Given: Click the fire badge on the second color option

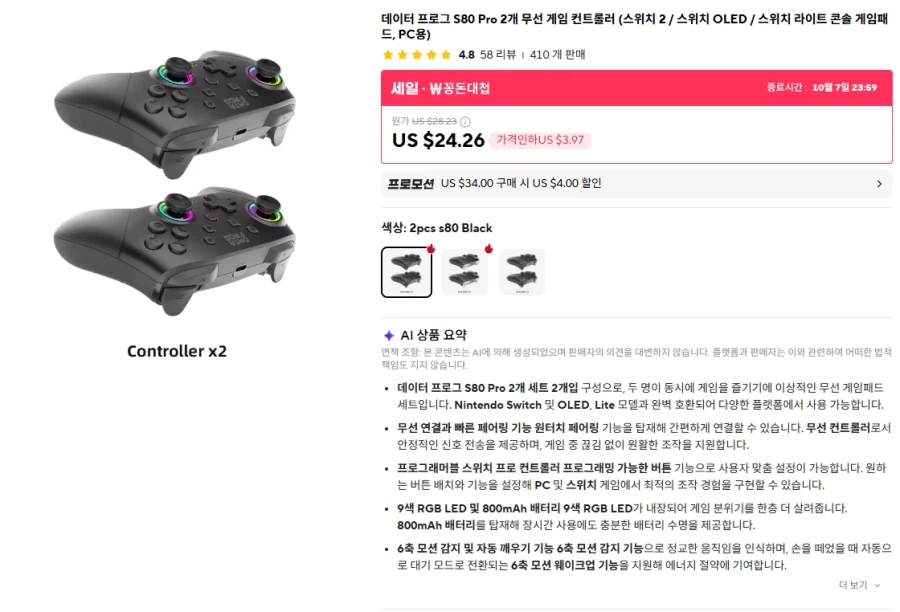Looking at the screenshot, I should (x=488, y=249).
